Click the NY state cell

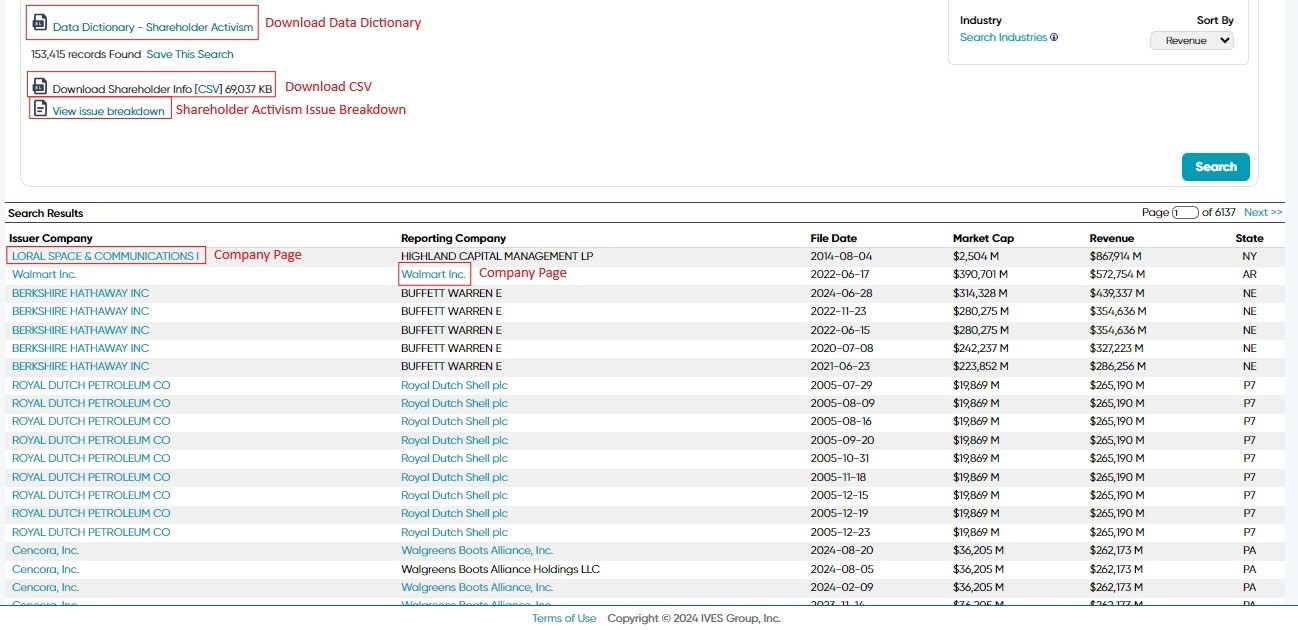point(1249,256)
